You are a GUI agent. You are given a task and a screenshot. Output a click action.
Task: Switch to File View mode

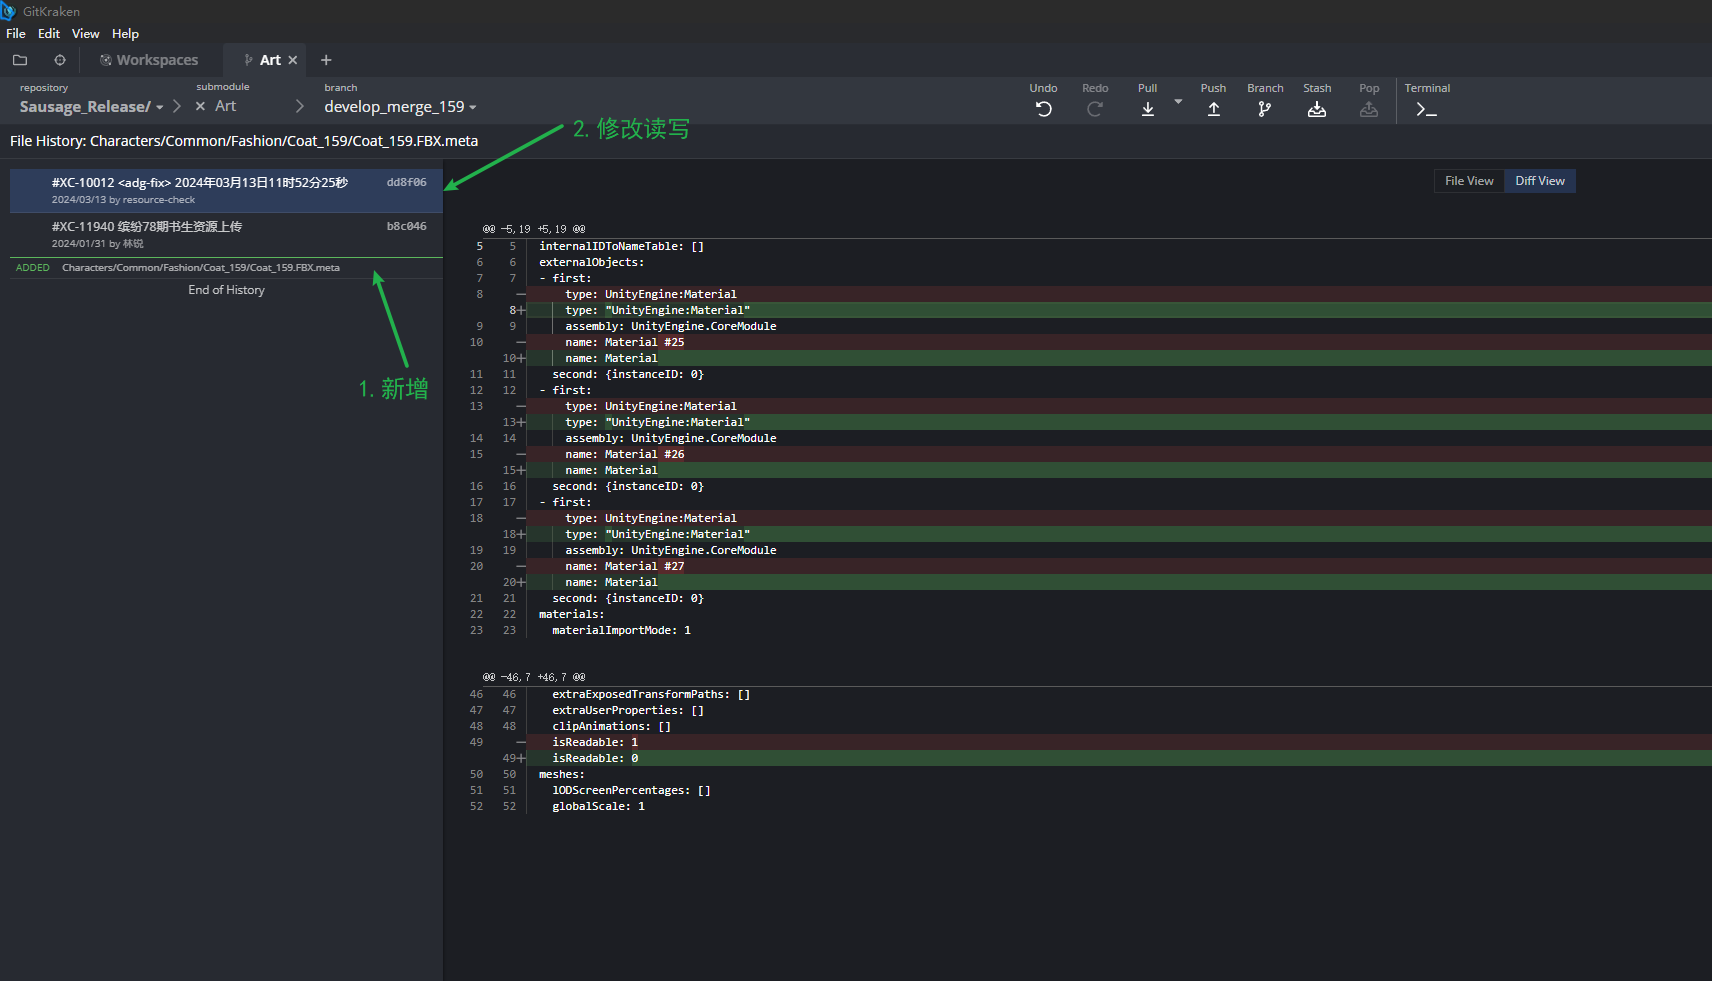1467,180
